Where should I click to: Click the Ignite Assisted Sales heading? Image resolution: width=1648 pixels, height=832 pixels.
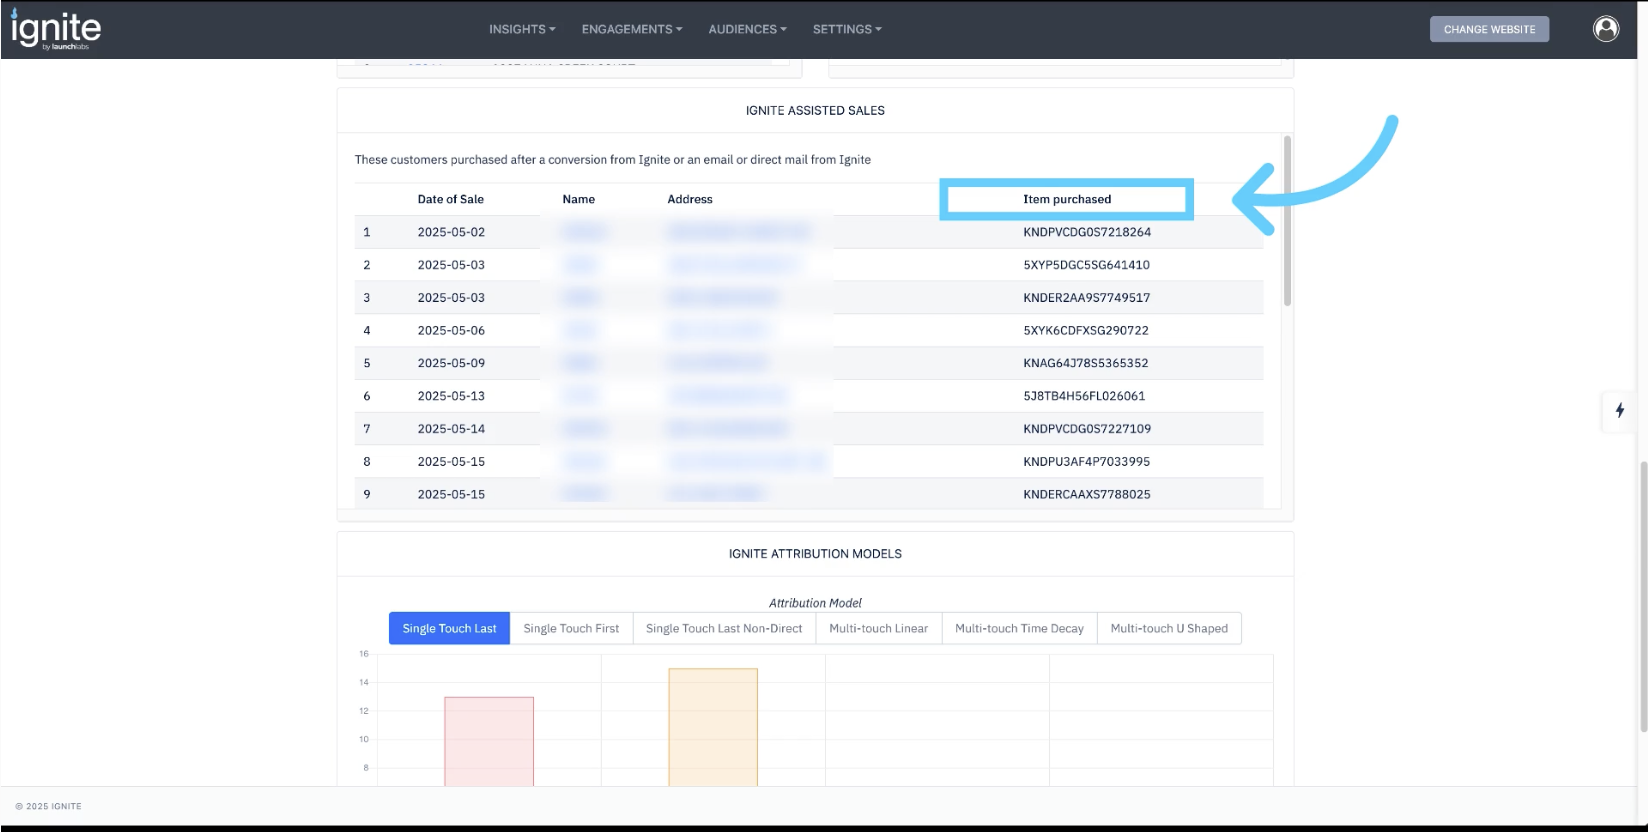click(815, 111)
